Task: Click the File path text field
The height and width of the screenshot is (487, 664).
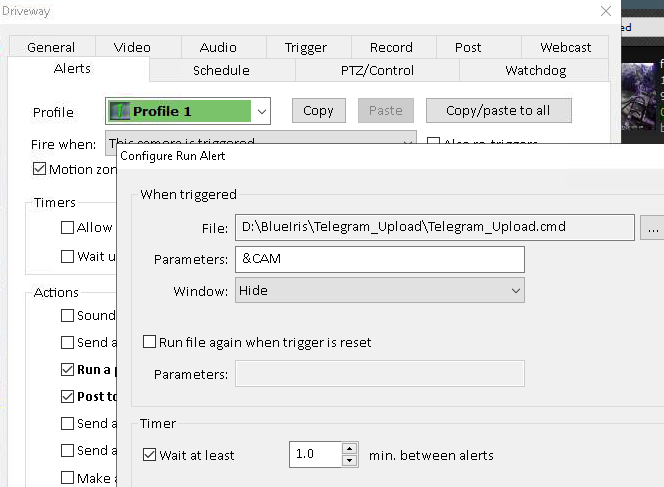Action: 435,228
